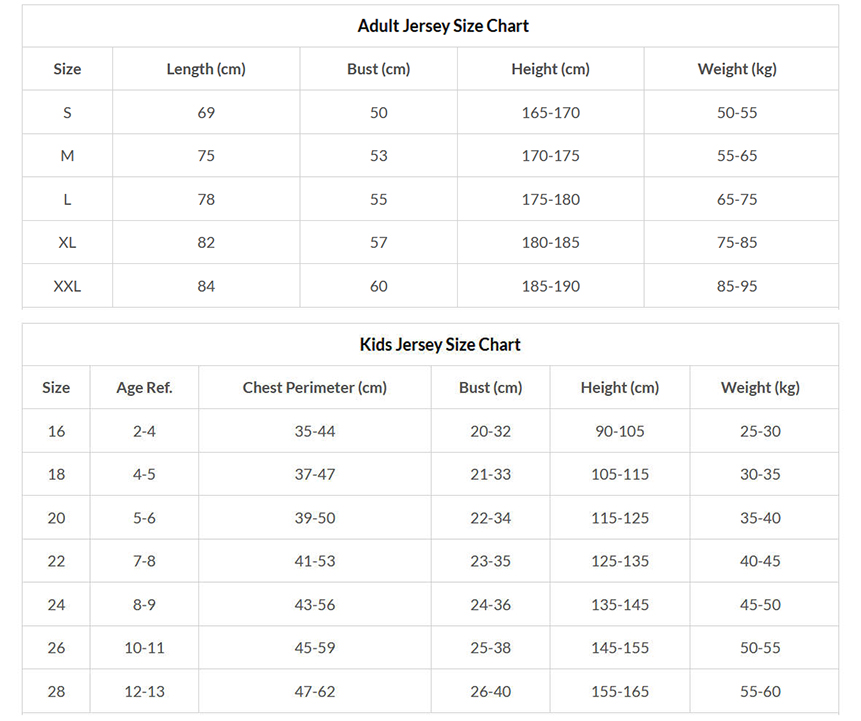Click the 10-11 age reference cell
This screenshot has height=721, width=861.
point(144,648)
